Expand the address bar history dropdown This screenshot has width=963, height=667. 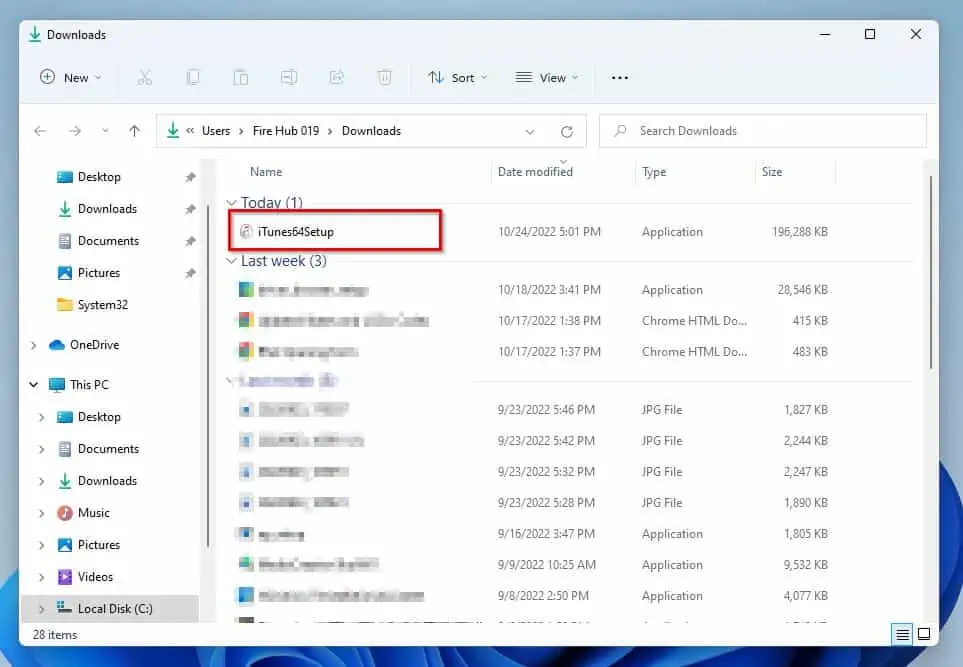point(529,131)
